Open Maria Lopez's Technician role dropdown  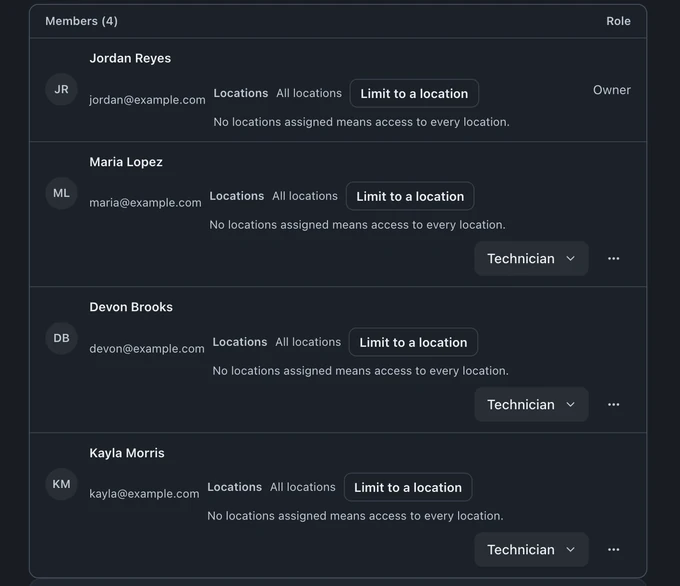pyautogui.click(x=531, y=259)
